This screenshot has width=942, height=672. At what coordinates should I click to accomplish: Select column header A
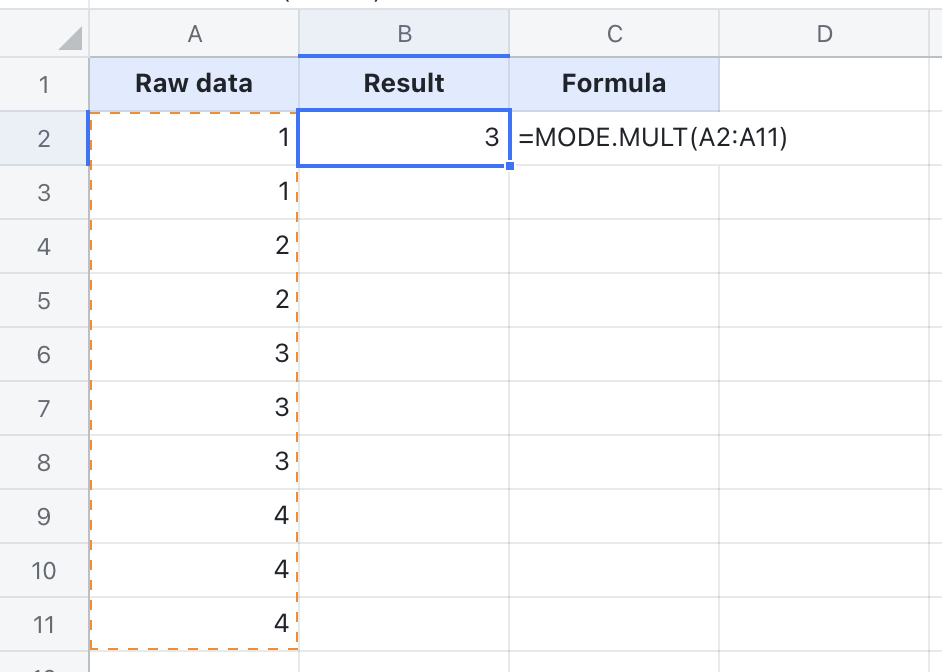pos(193,33)
